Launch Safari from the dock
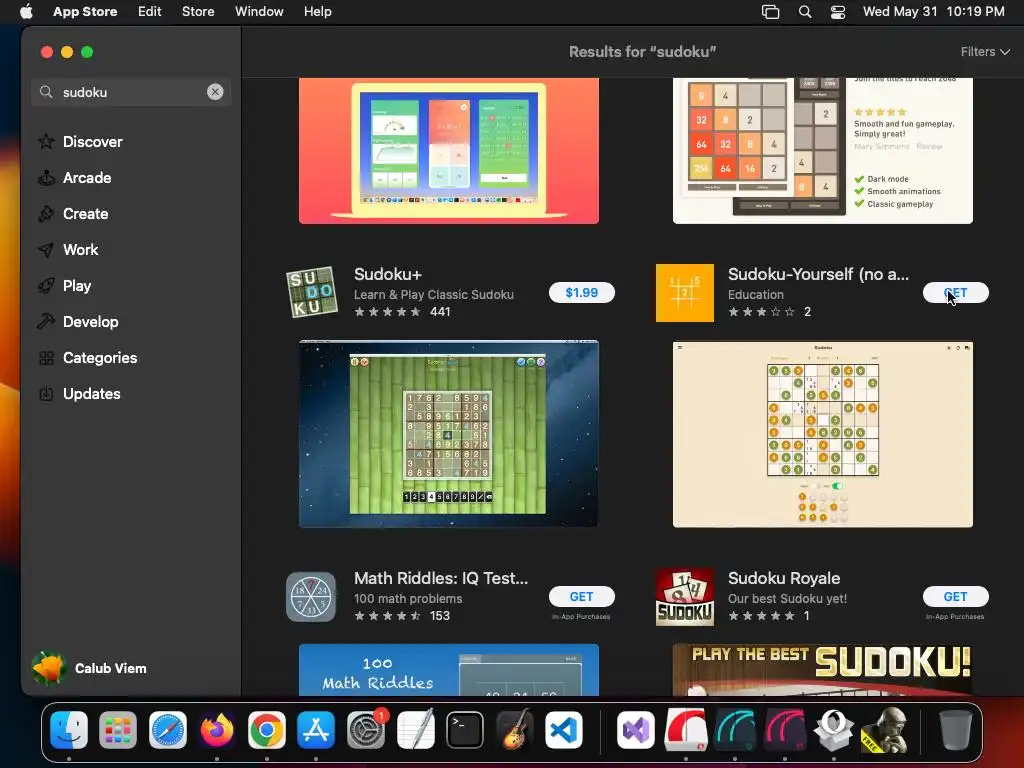This screenshot has width=1024, height=768. (x=167, y=729)
